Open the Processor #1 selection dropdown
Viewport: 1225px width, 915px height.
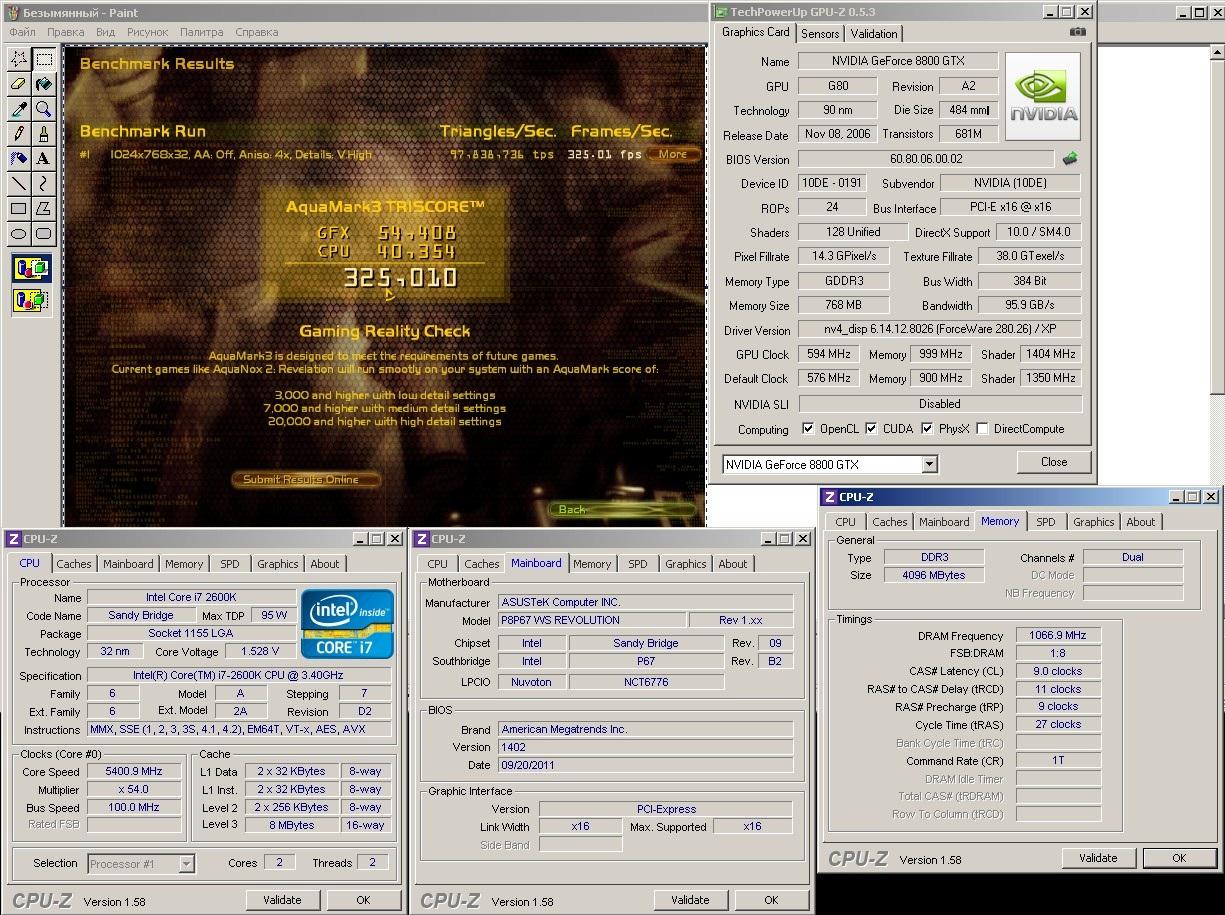[x=187, y=864]
